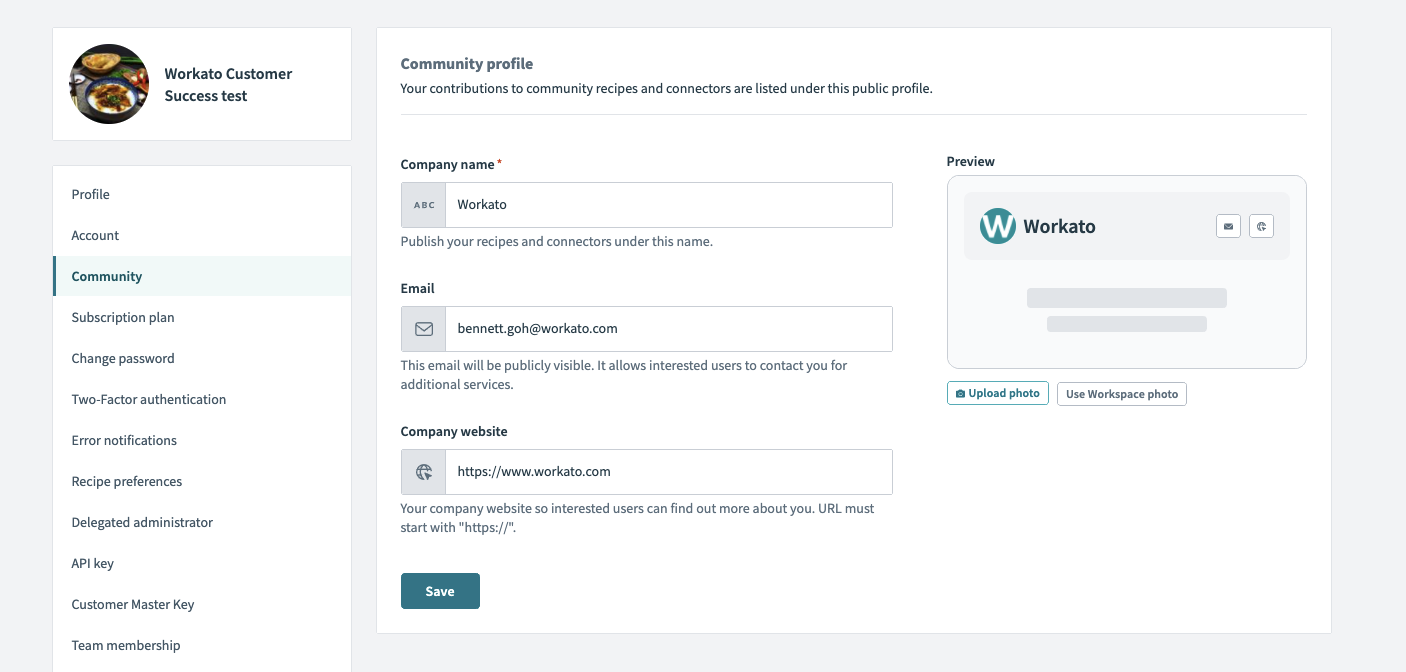
Task: Click the camera icon inside Upload photo
Action: tap(963, 393)
